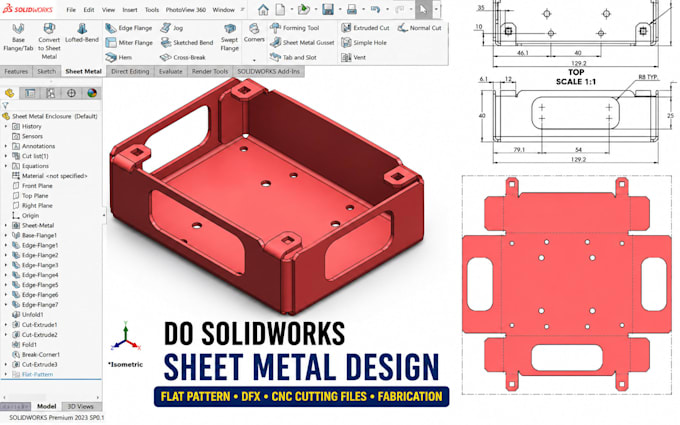
Task: Select the Fold1 feature
Action: click(x=24, y=344)
